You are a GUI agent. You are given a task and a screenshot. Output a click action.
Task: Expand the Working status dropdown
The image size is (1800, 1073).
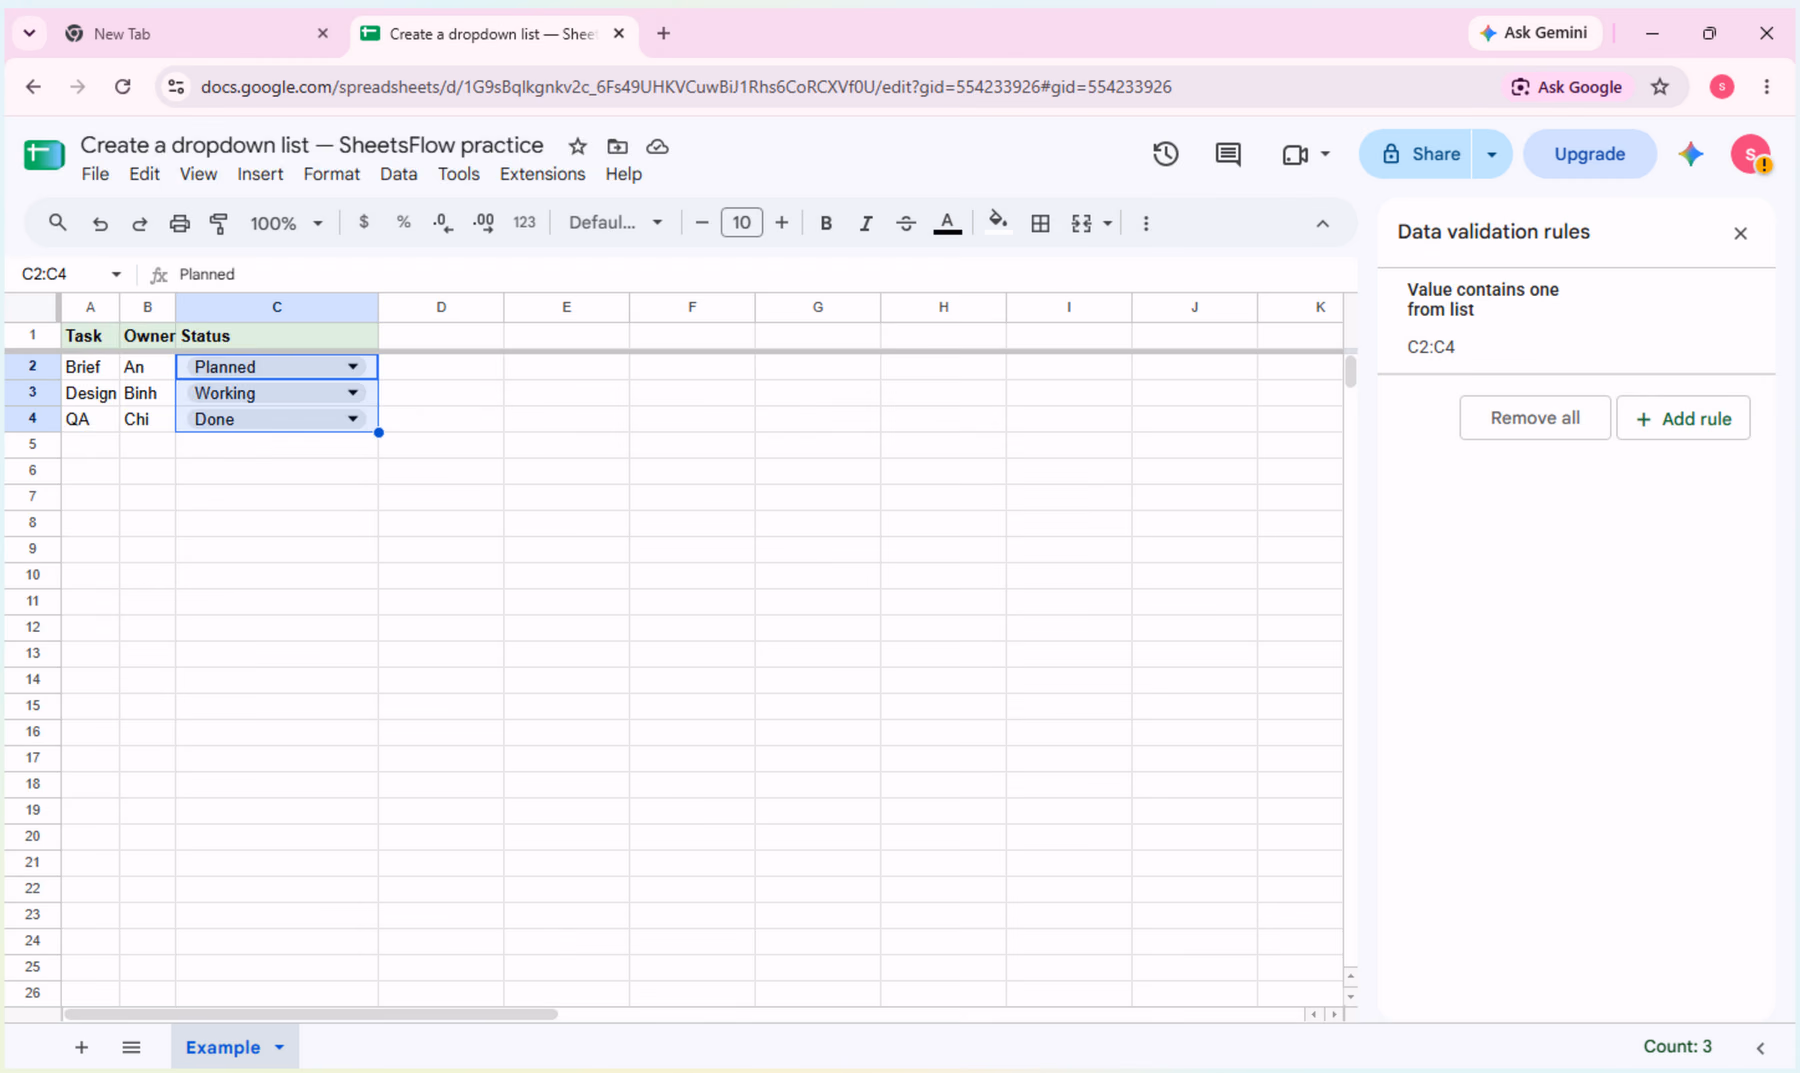(353, 393)
